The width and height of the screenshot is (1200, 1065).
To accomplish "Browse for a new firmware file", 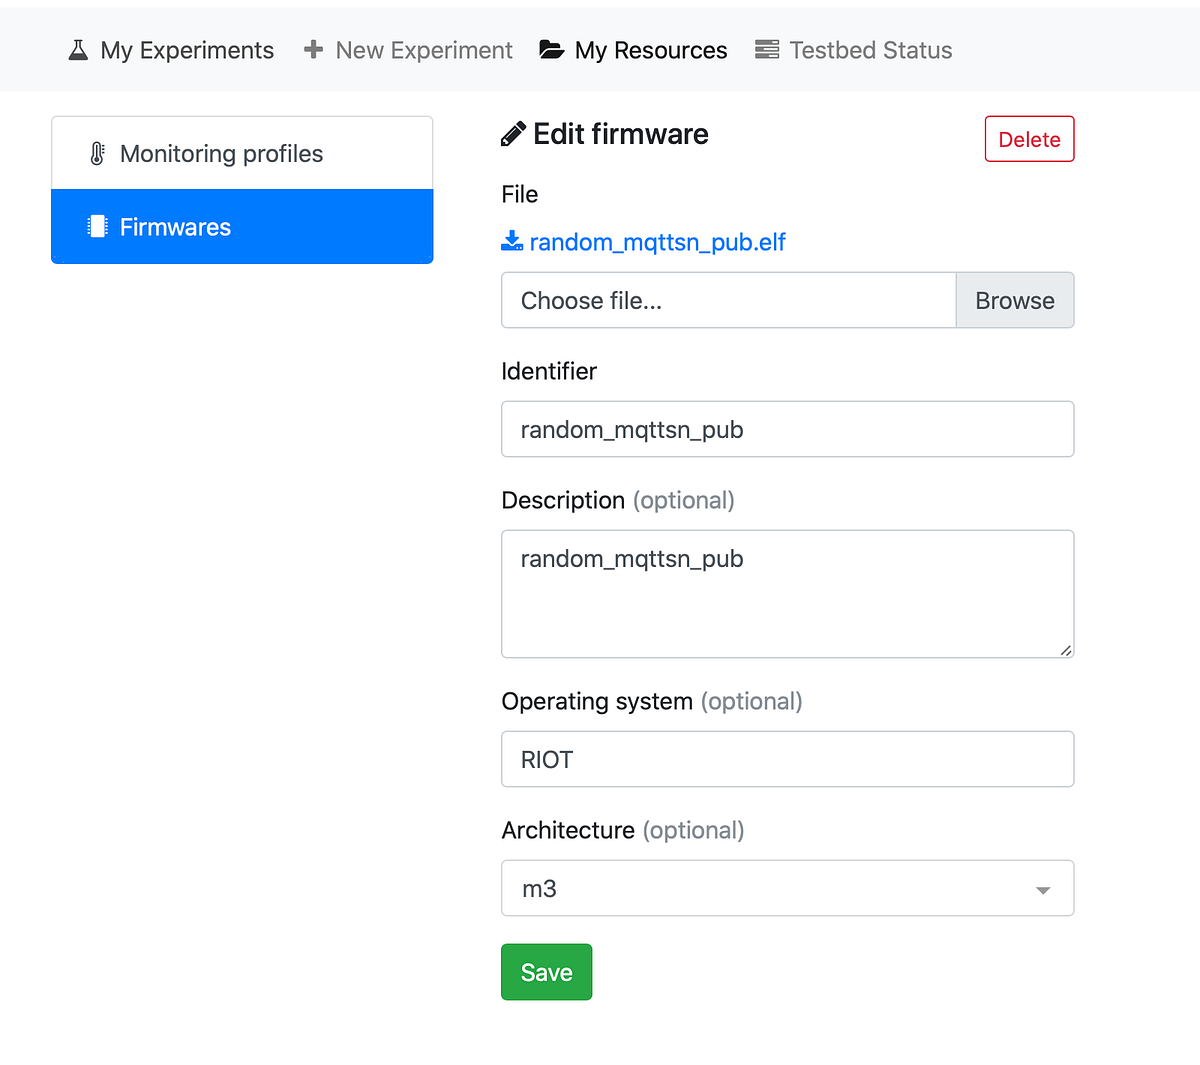I will [1014, 300].
